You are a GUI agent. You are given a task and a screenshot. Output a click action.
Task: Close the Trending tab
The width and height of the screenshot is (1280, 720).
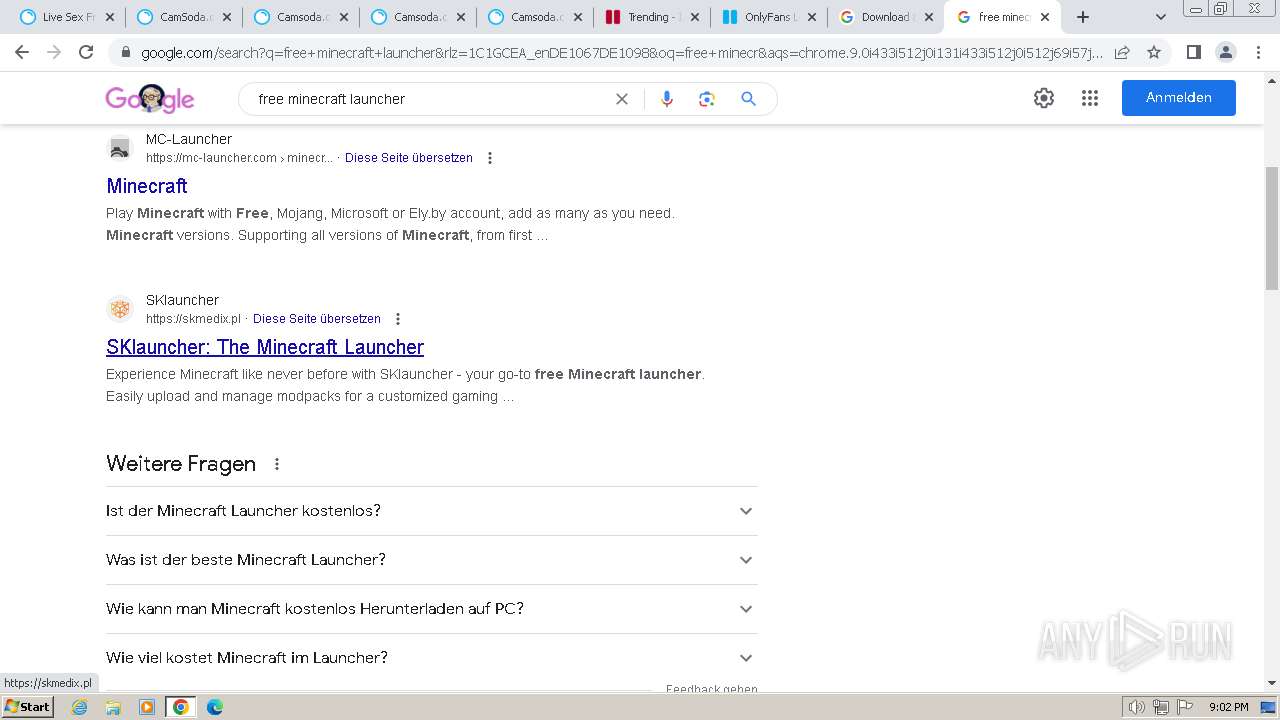695,17
